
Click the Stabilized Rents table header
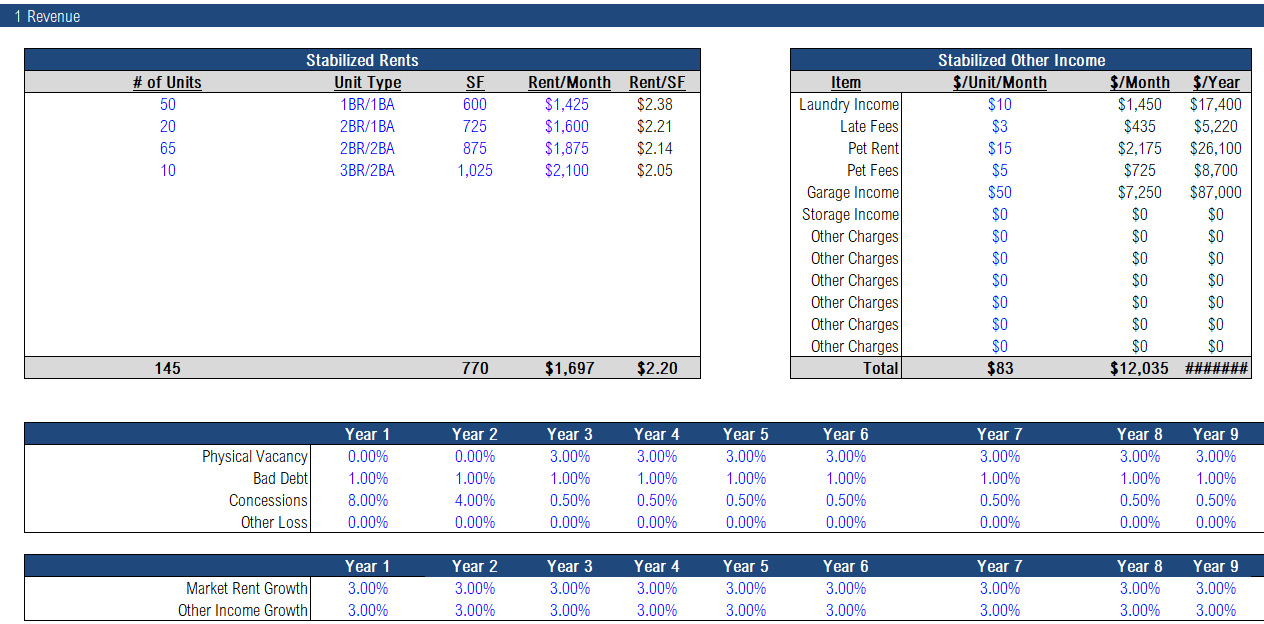pyautogui.click(x=361, y=60)
